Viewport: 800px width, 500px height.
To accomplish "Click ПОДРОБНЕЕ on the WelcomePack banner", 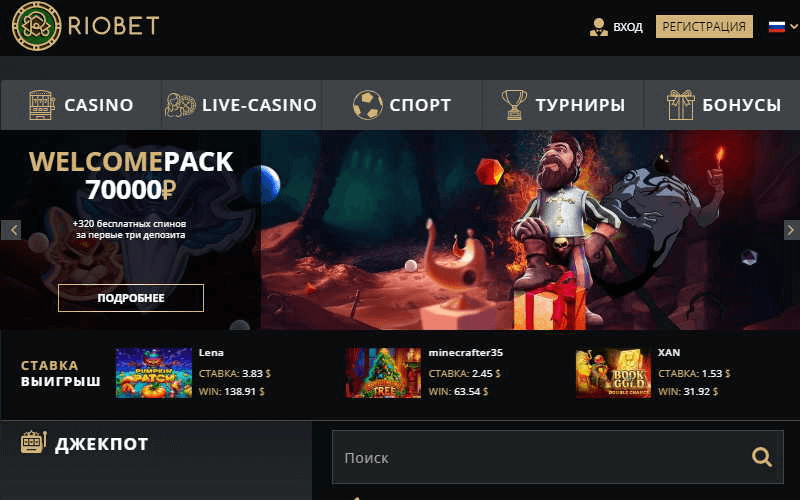I will [x=131, y=298].
